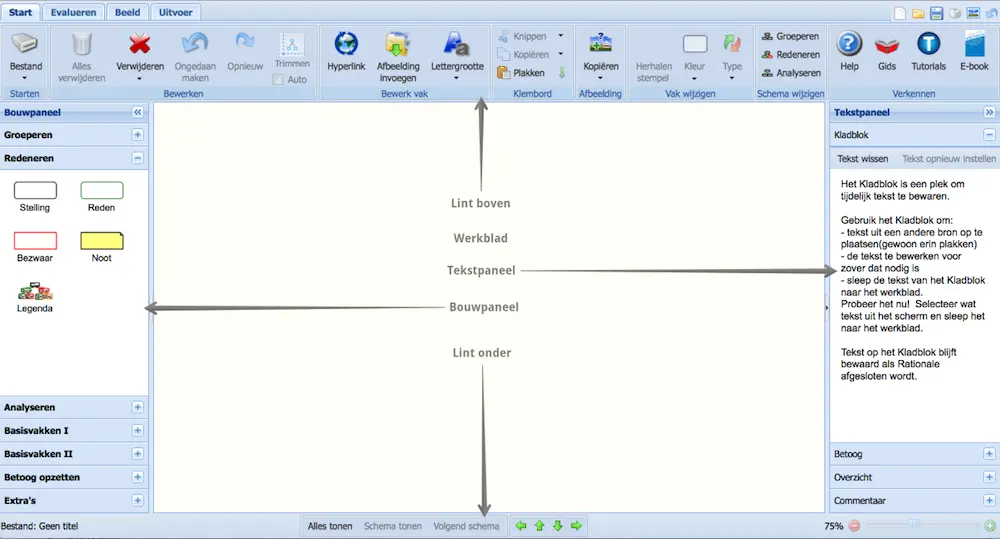The width and height of the screenshot is (1000, 539).
Task: Pick the yellow Noot shape
Action: click(101, 240)
